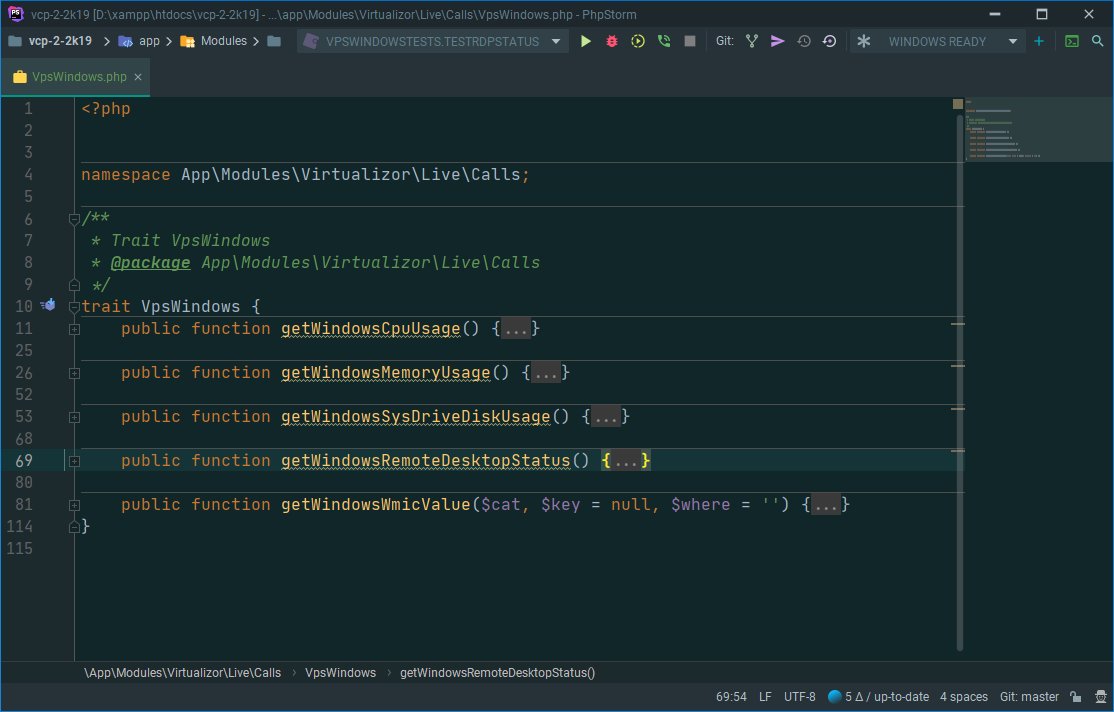The image size is (1114, 712).
Task: Click the collapsed {...} placeholder of getWindowsCpuUsage
Action: pos(516,329)
